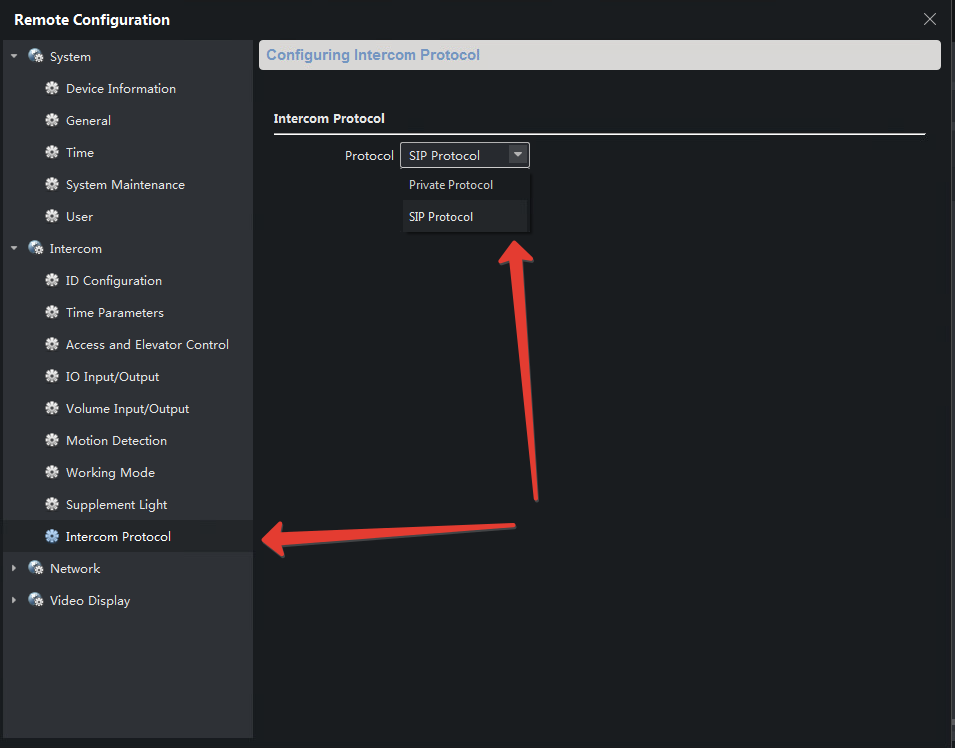Expand the Video Display section

(14, 601)
